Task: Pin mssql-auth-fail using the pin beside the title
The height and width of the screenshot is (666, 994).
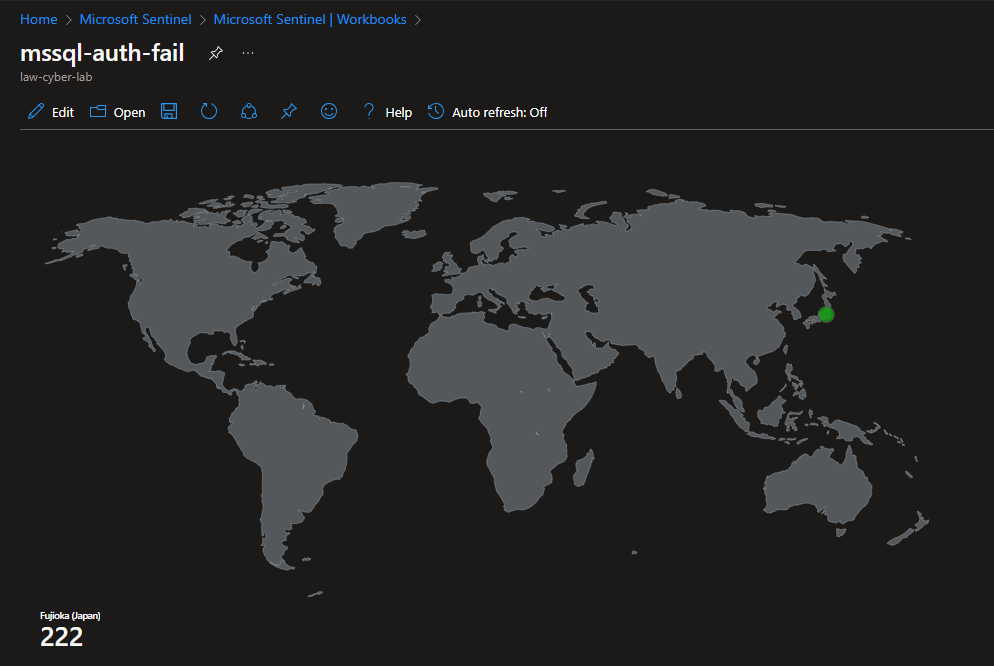Action: (215, 53)
